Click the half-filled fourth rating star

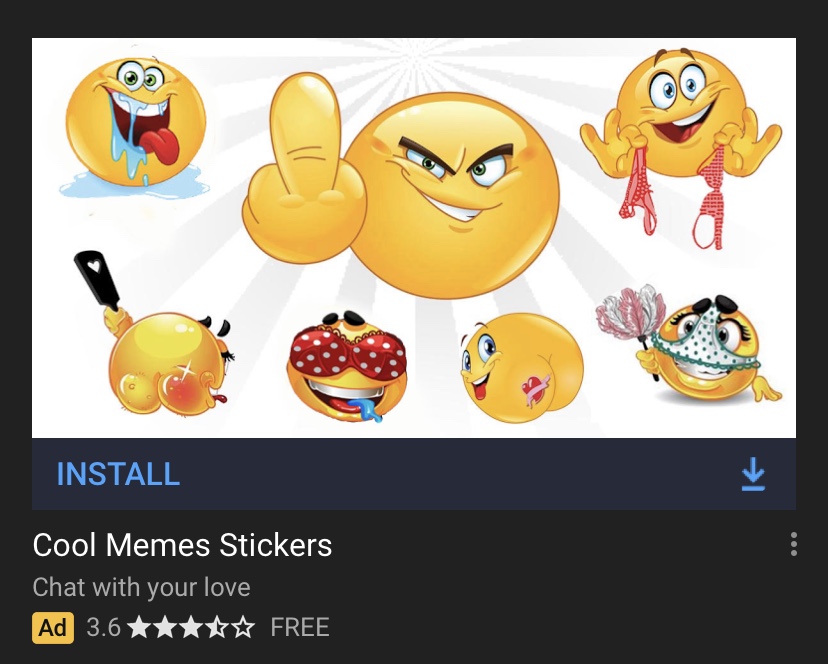pos(217,627)
